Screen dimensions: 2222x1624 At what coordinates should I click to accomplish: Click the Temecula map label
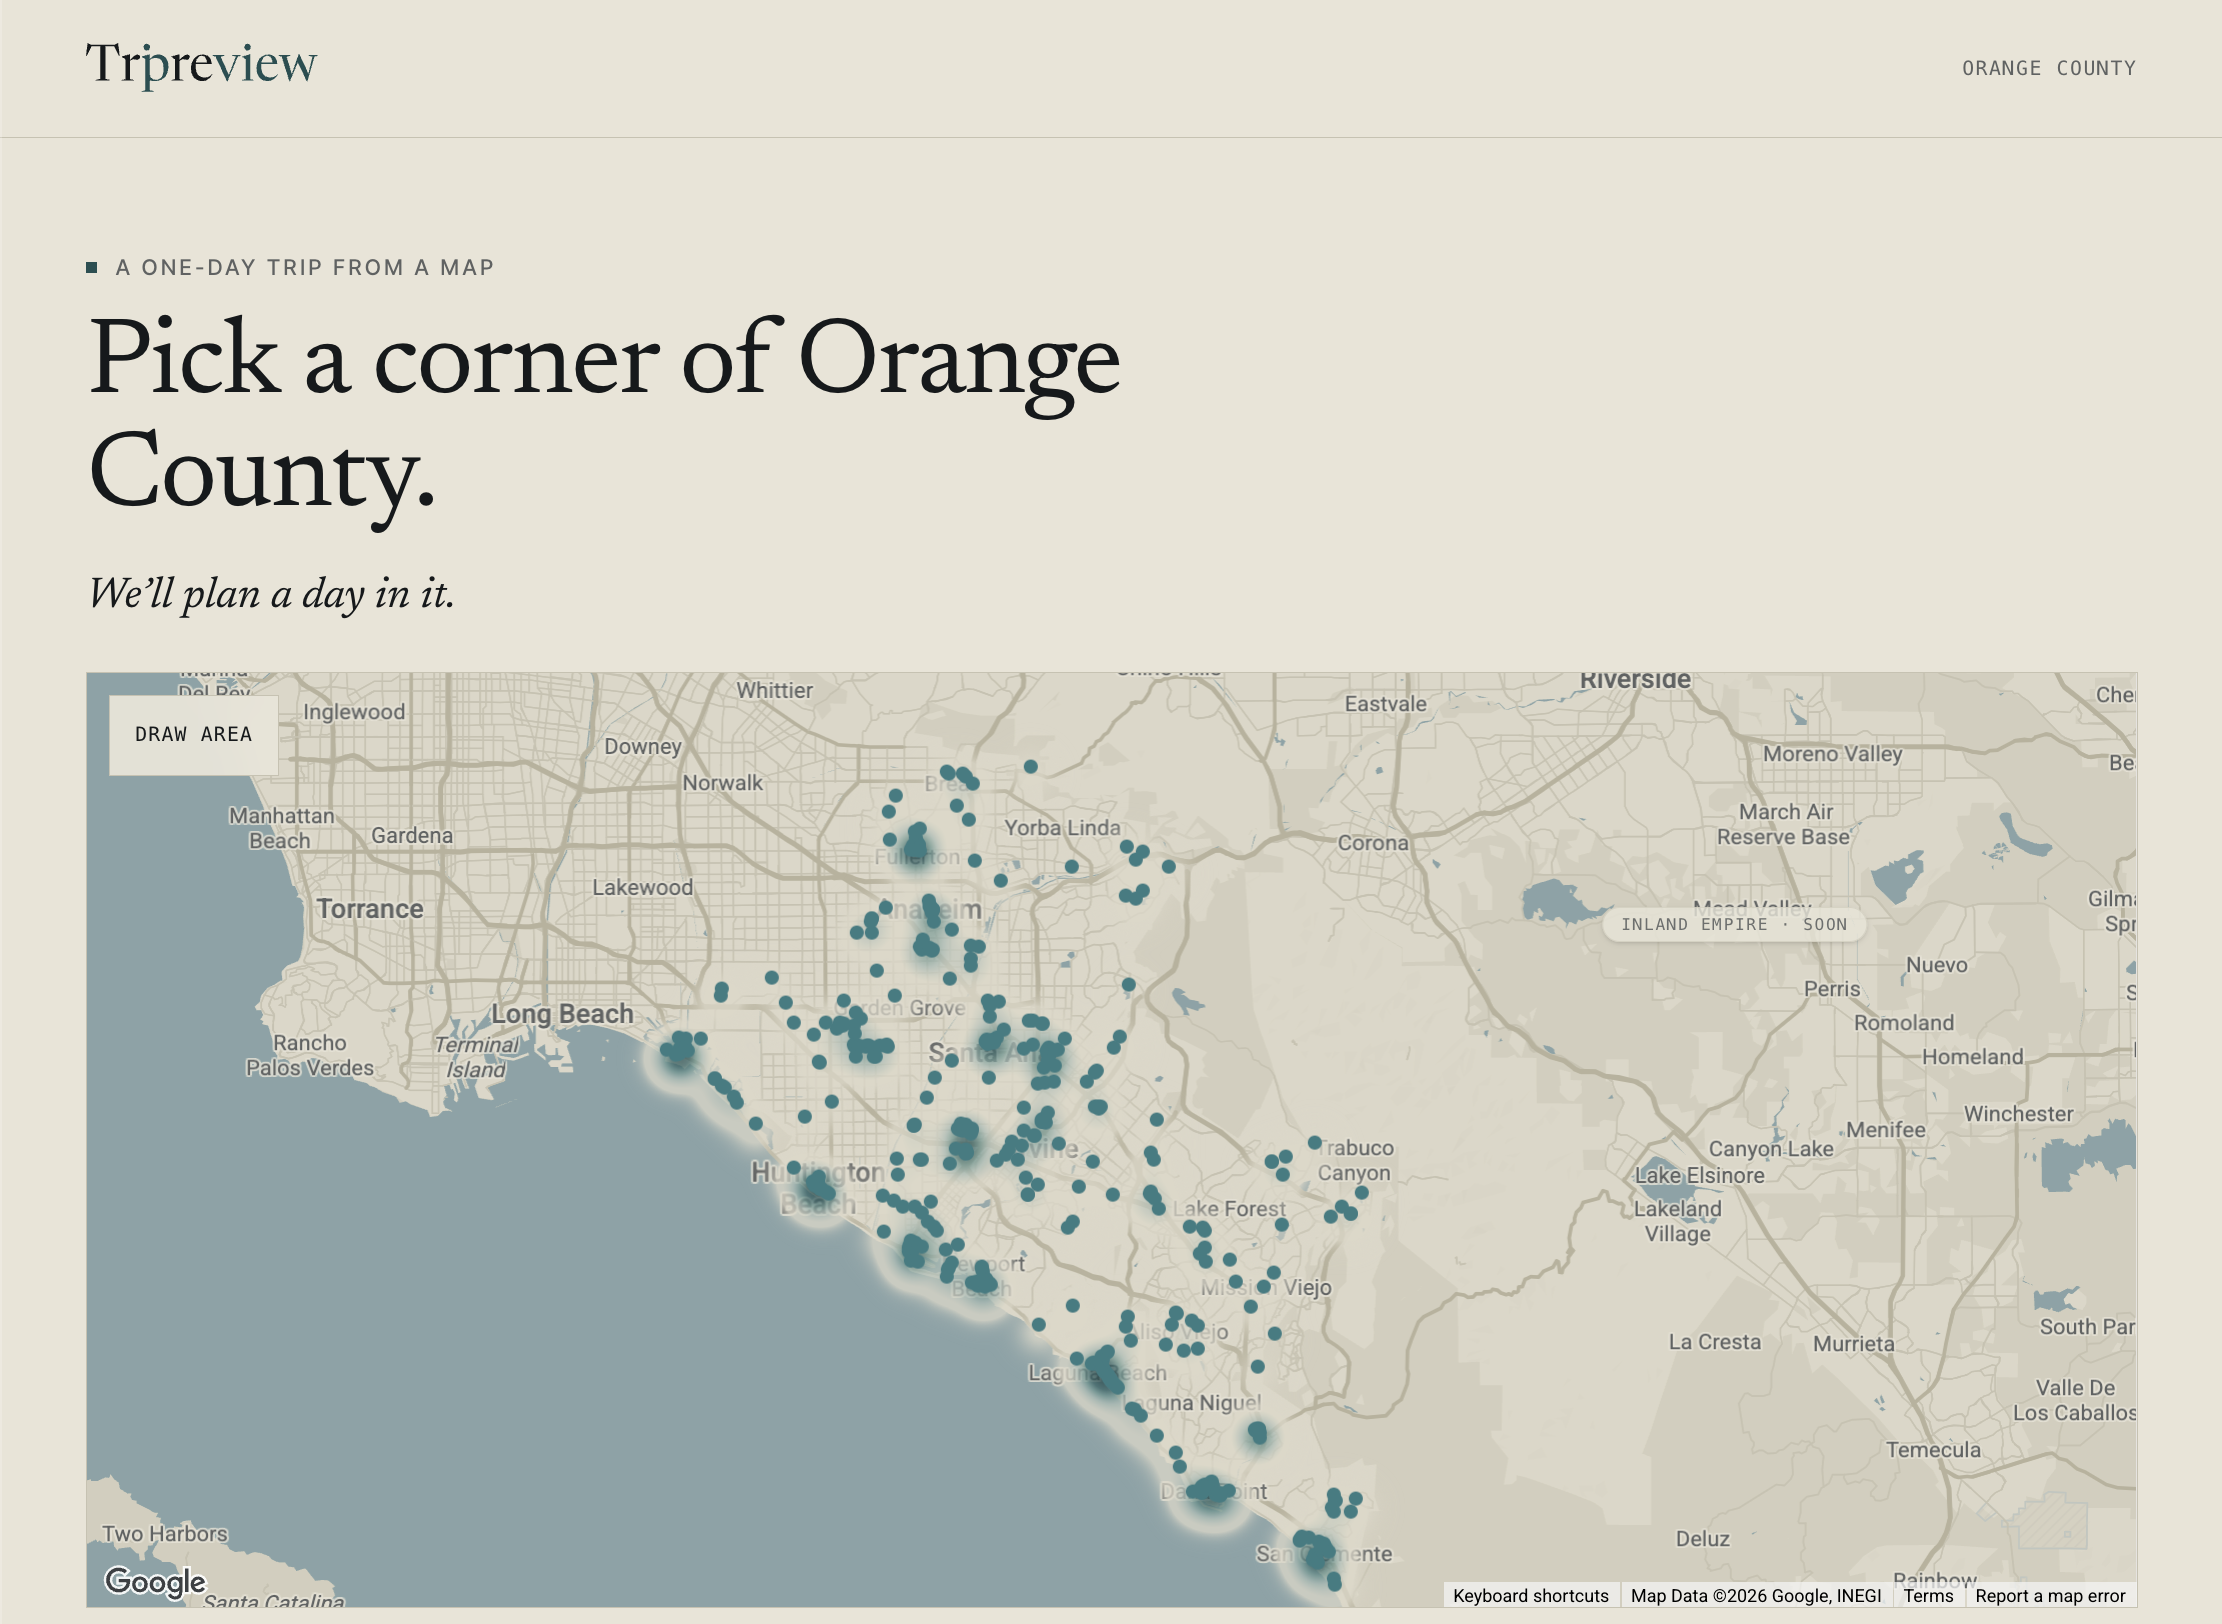1933,1450
